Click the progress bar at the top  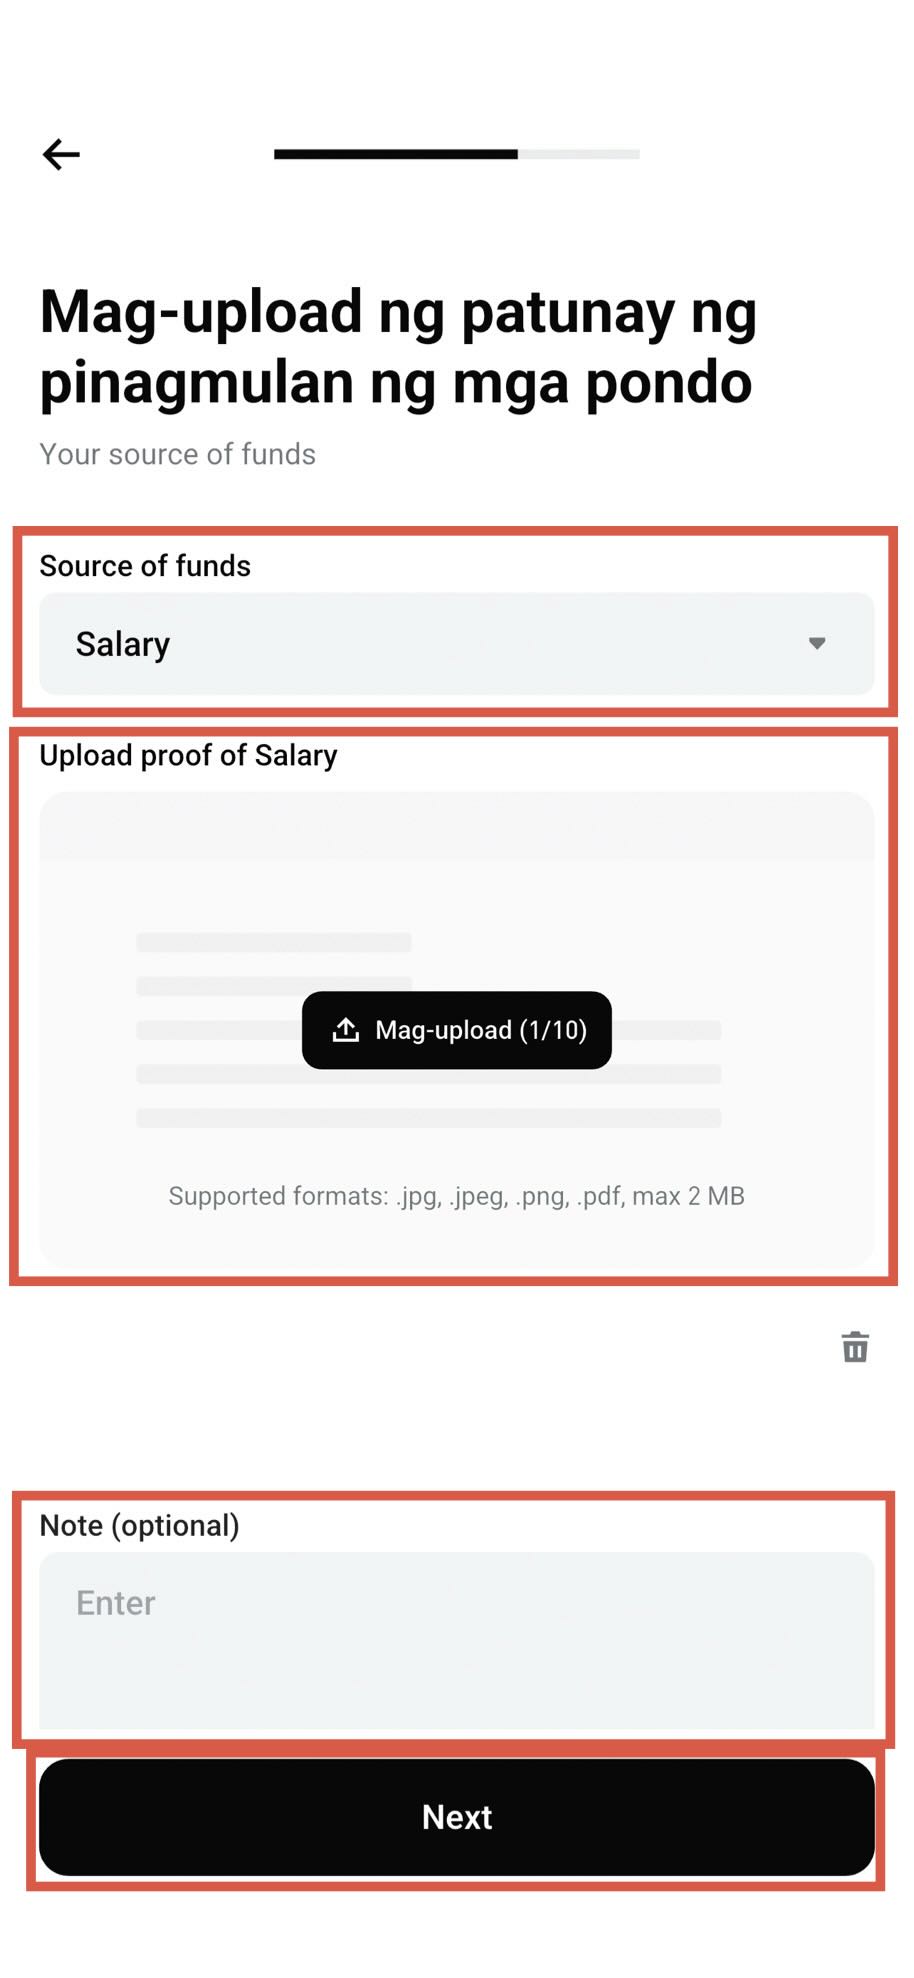point(457,154)
